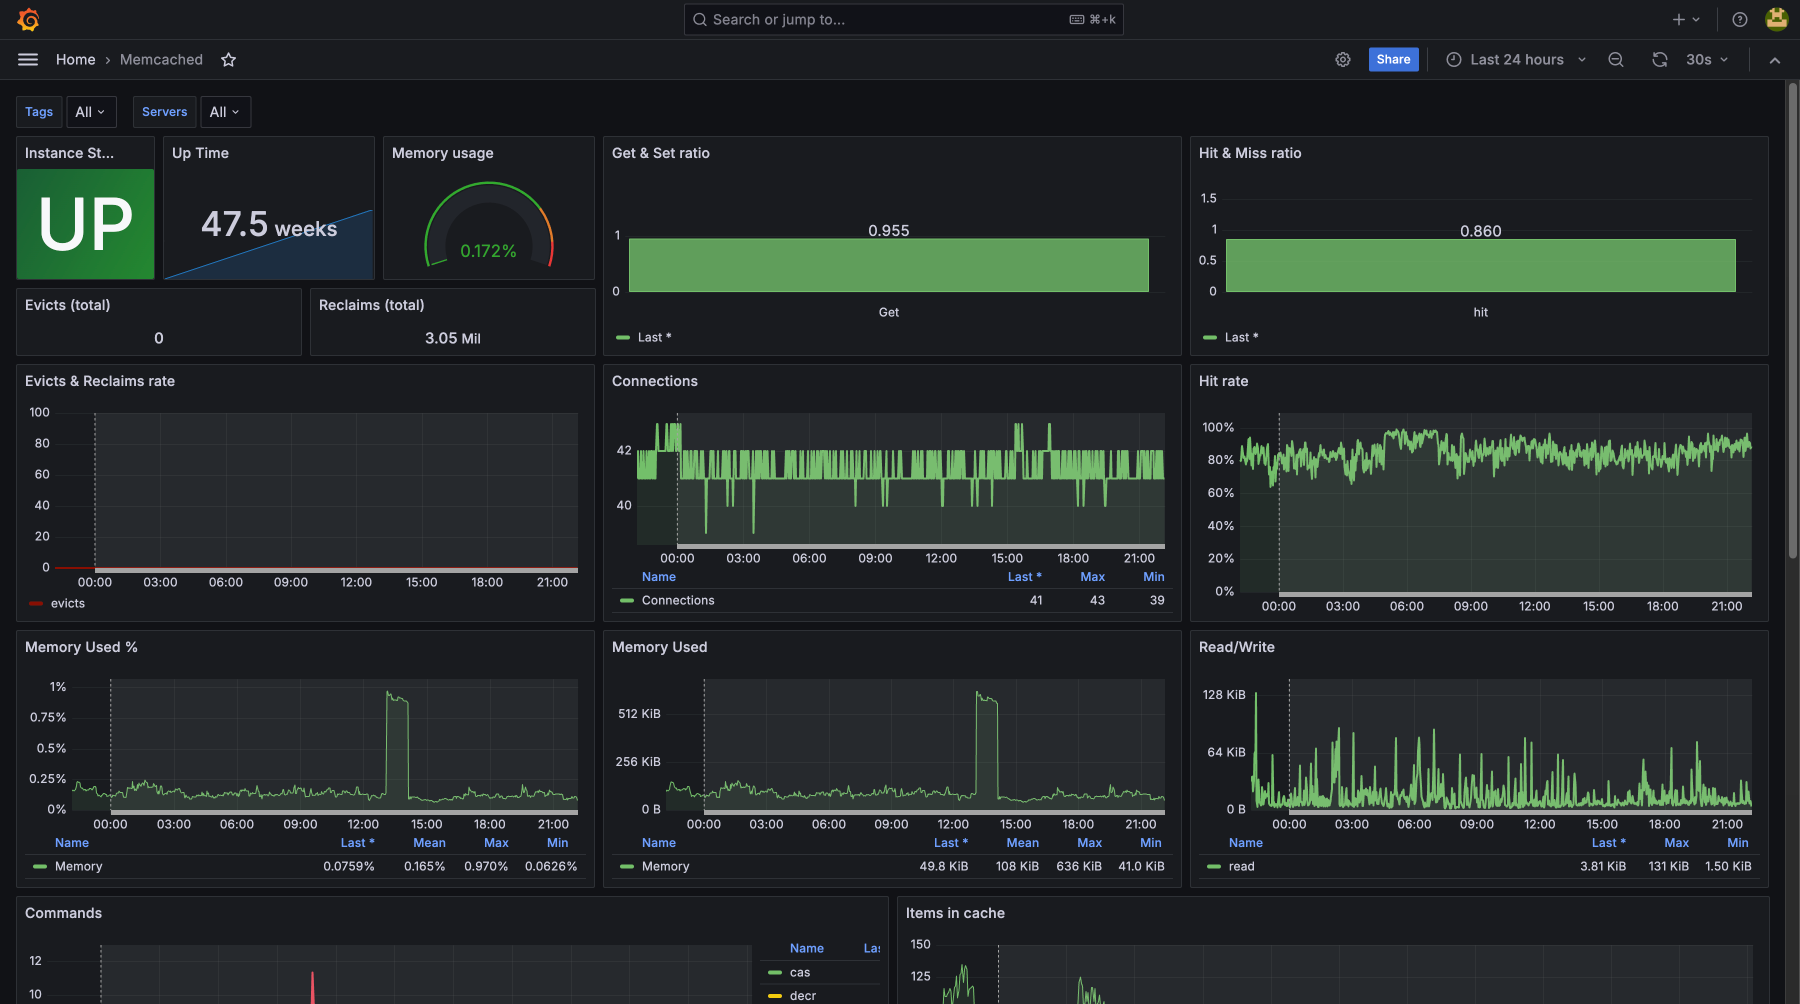Screen dimensions: 1800x1004
Task: Refresh the dashboard now
Action: tap(1660, 60)
